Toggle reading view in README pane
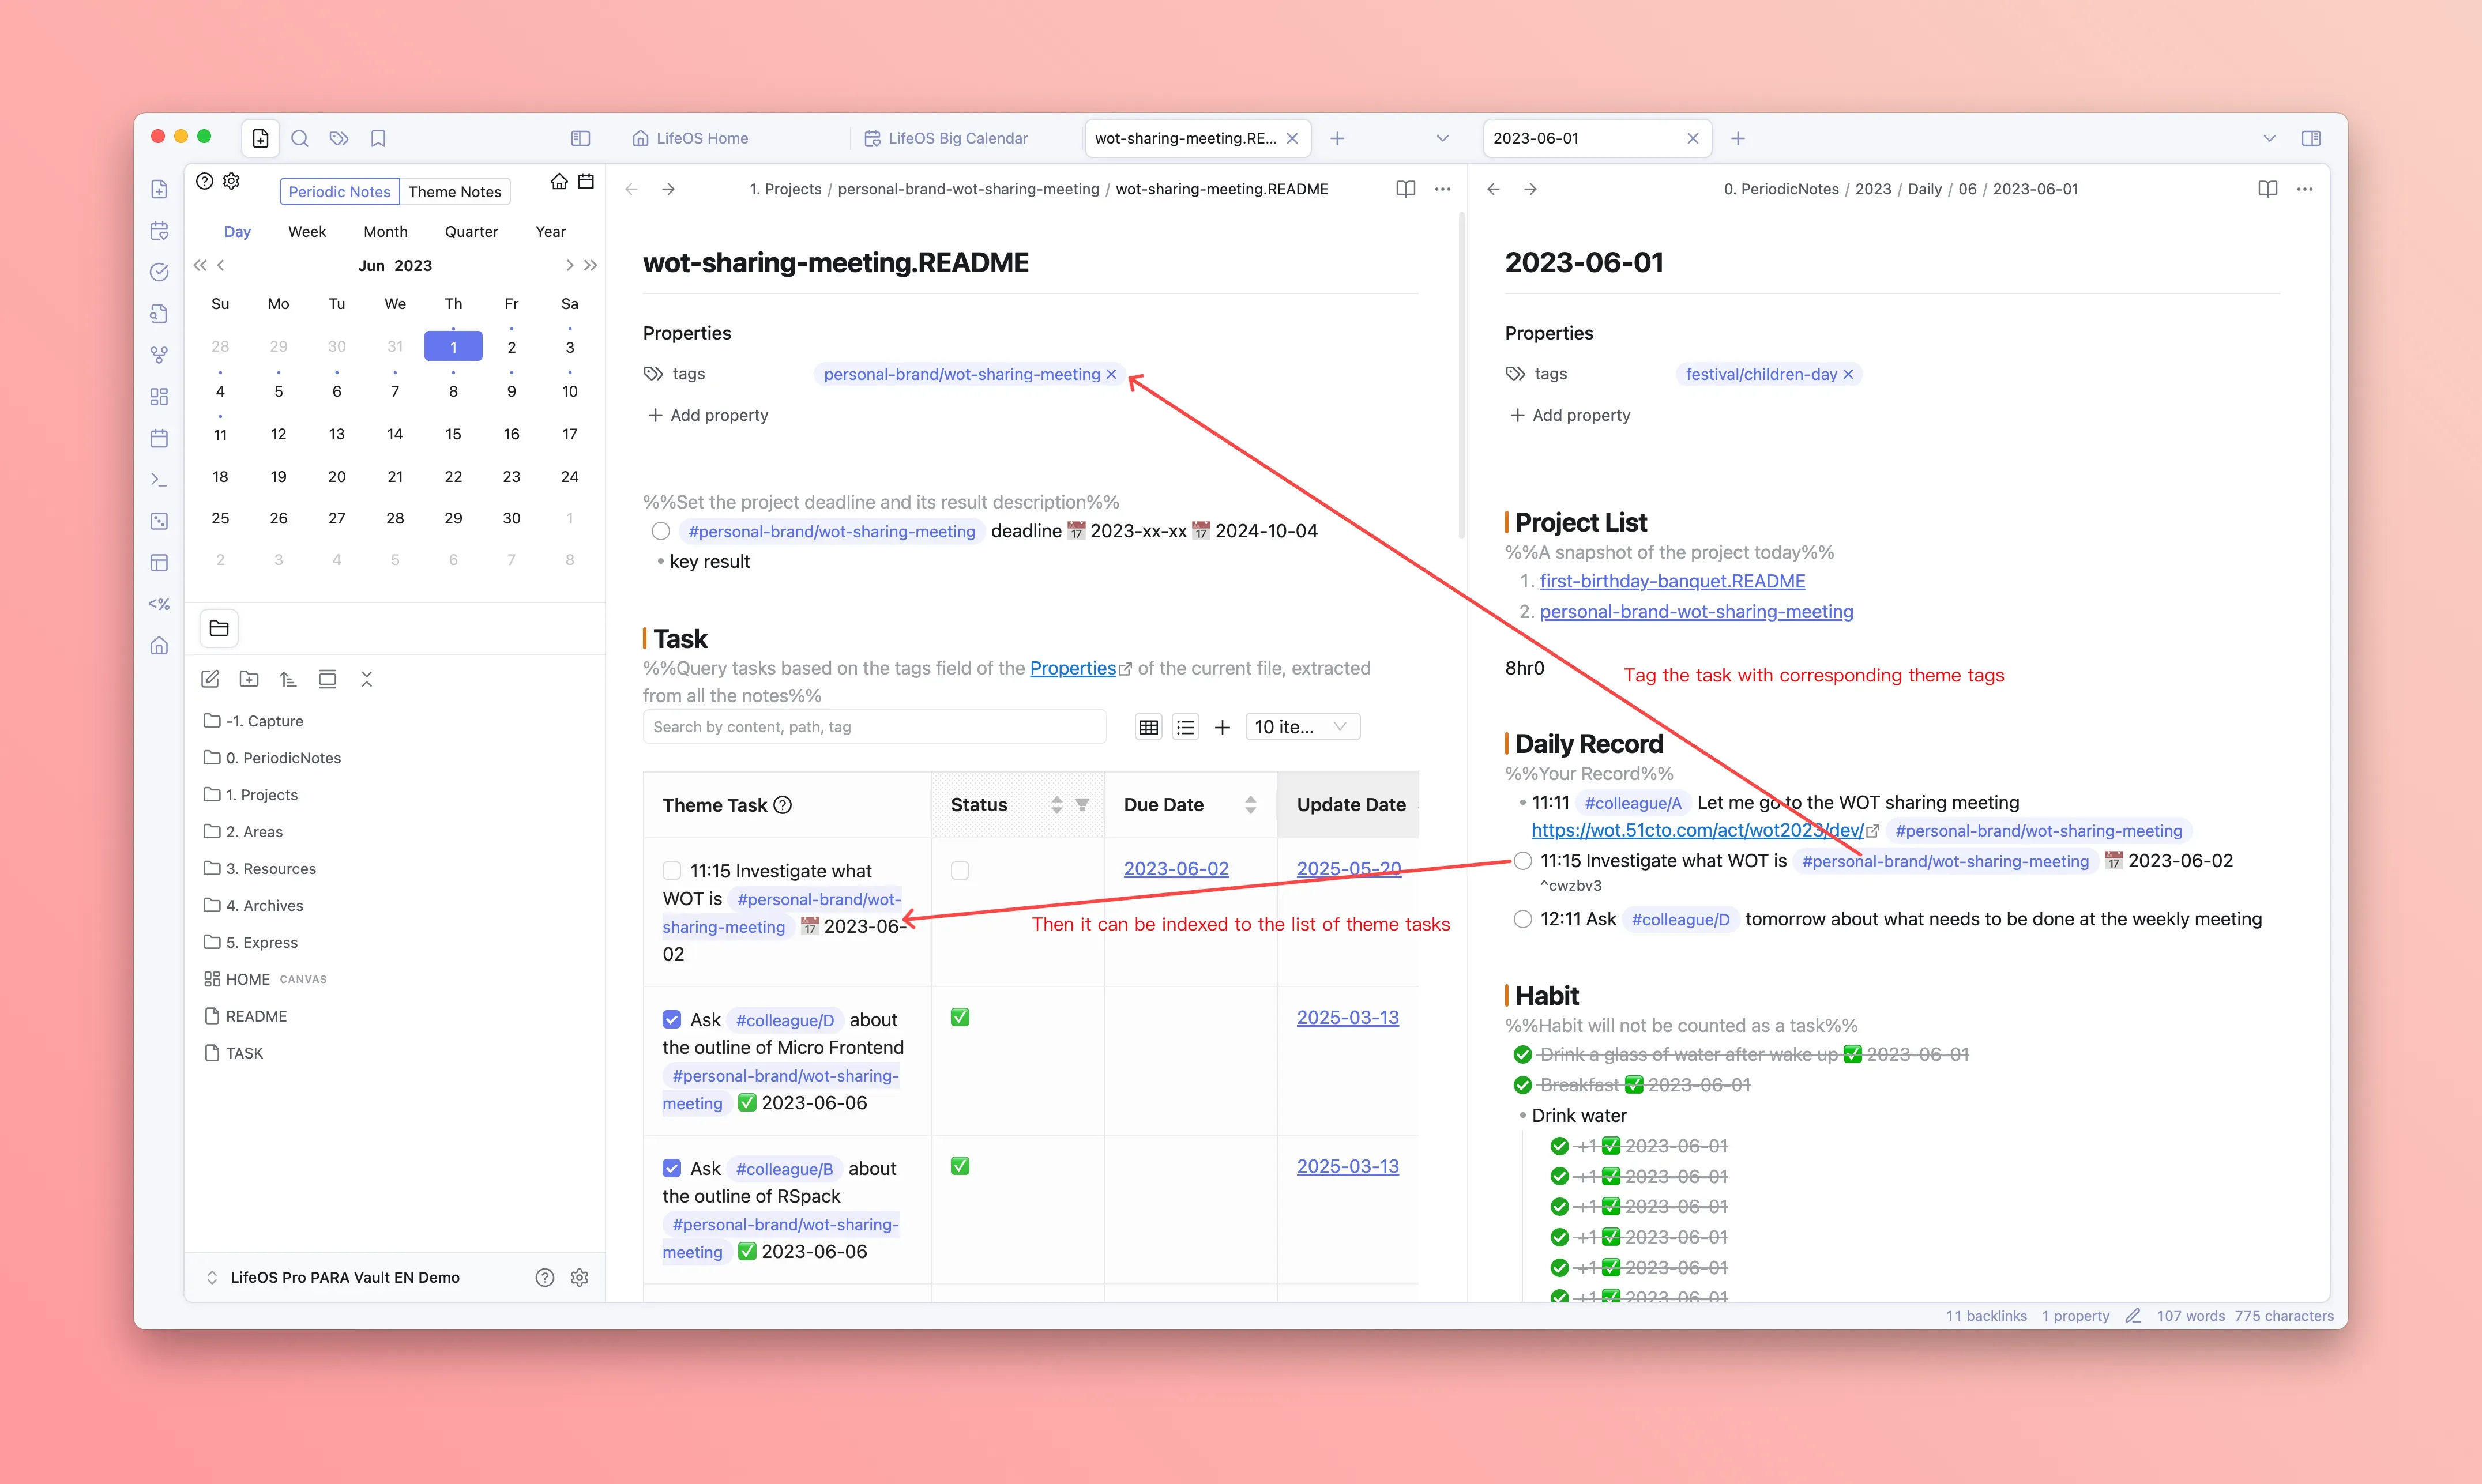This screenshot has width=2482, height=1484. (1405, 189)
